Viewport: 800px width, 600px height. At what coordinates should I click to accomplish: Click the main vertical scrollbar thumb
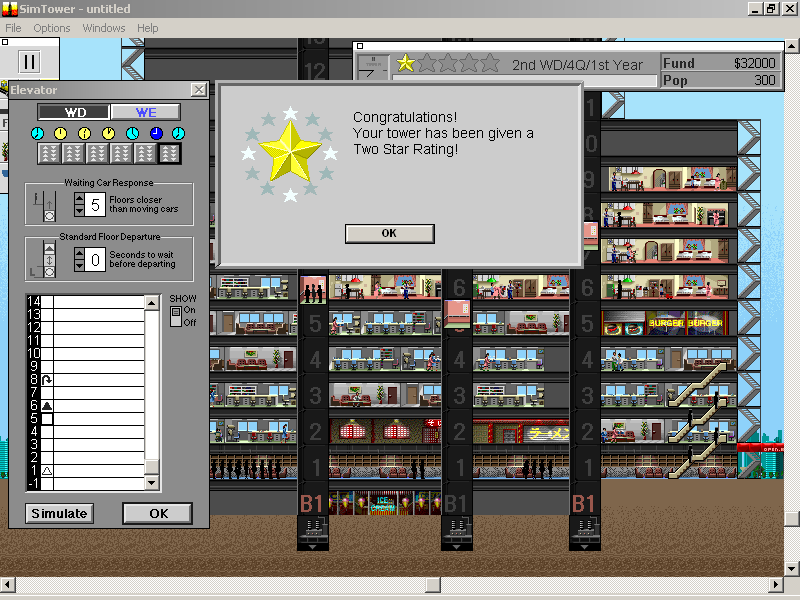[x=791, y=519]
